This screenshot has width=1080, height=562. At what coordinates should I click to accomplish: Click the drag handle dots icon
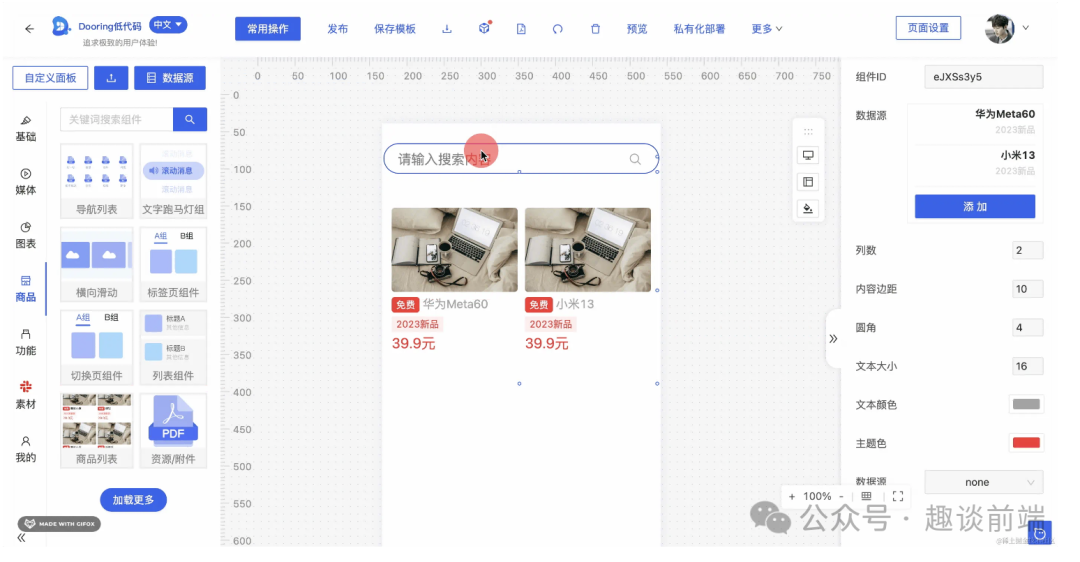click(x=808, y=132)
